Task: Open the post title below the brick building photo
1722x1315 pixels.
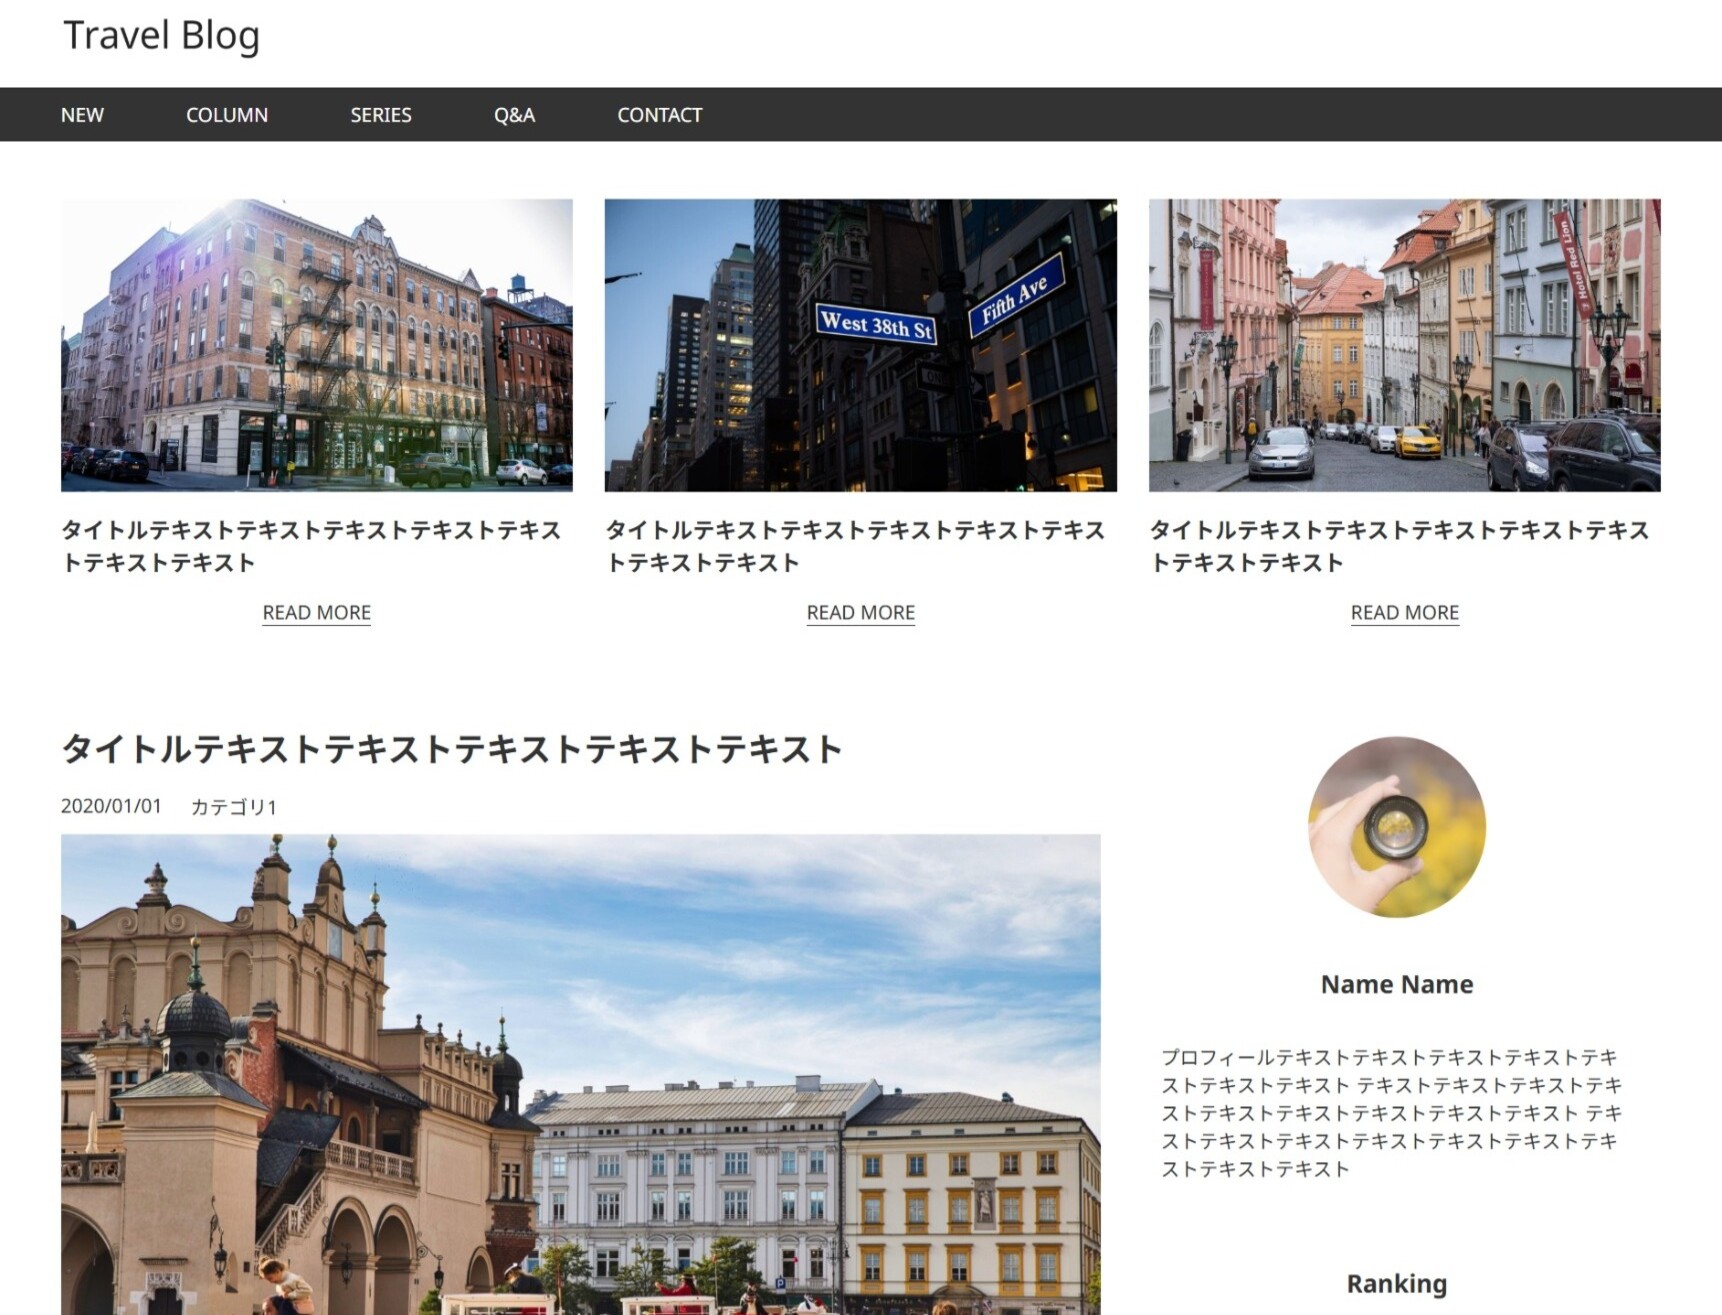Action: [310, 546]
